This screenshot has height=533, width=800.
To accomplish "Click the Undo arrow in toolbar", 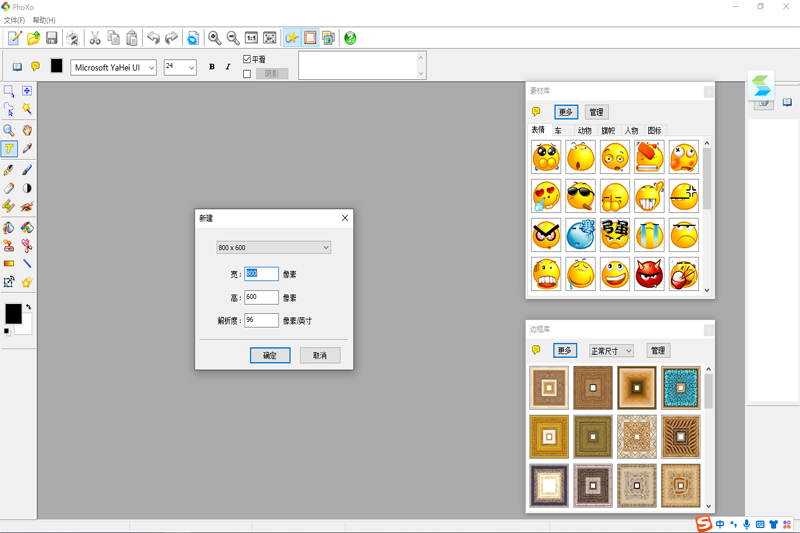I will tap(153, 38).
